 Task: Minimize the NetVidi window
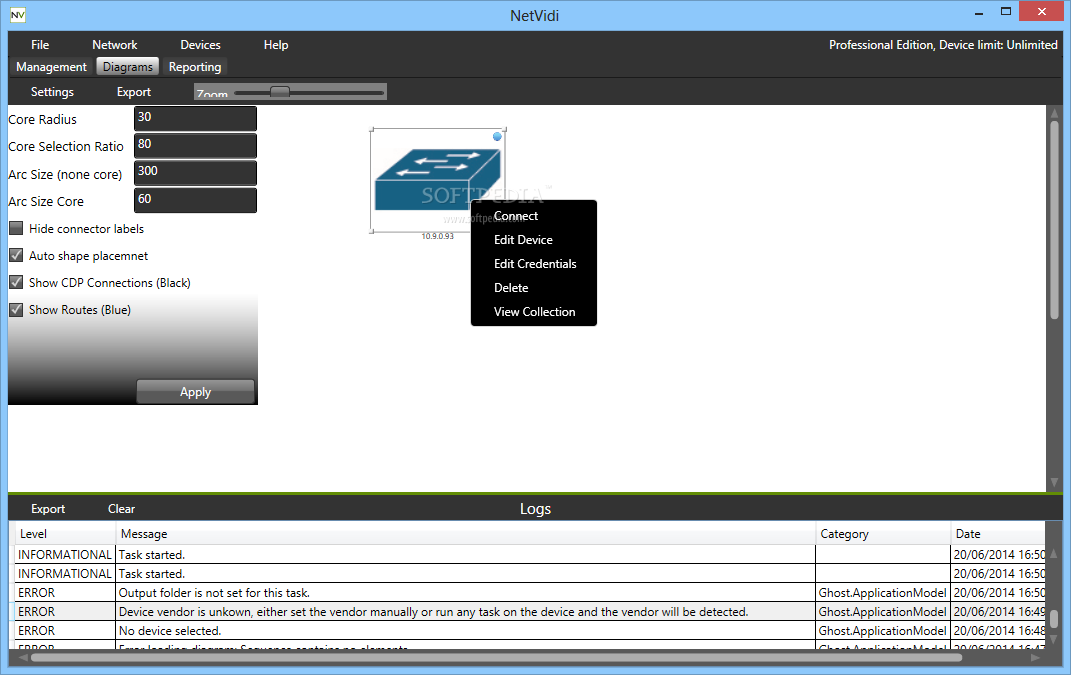979,12
